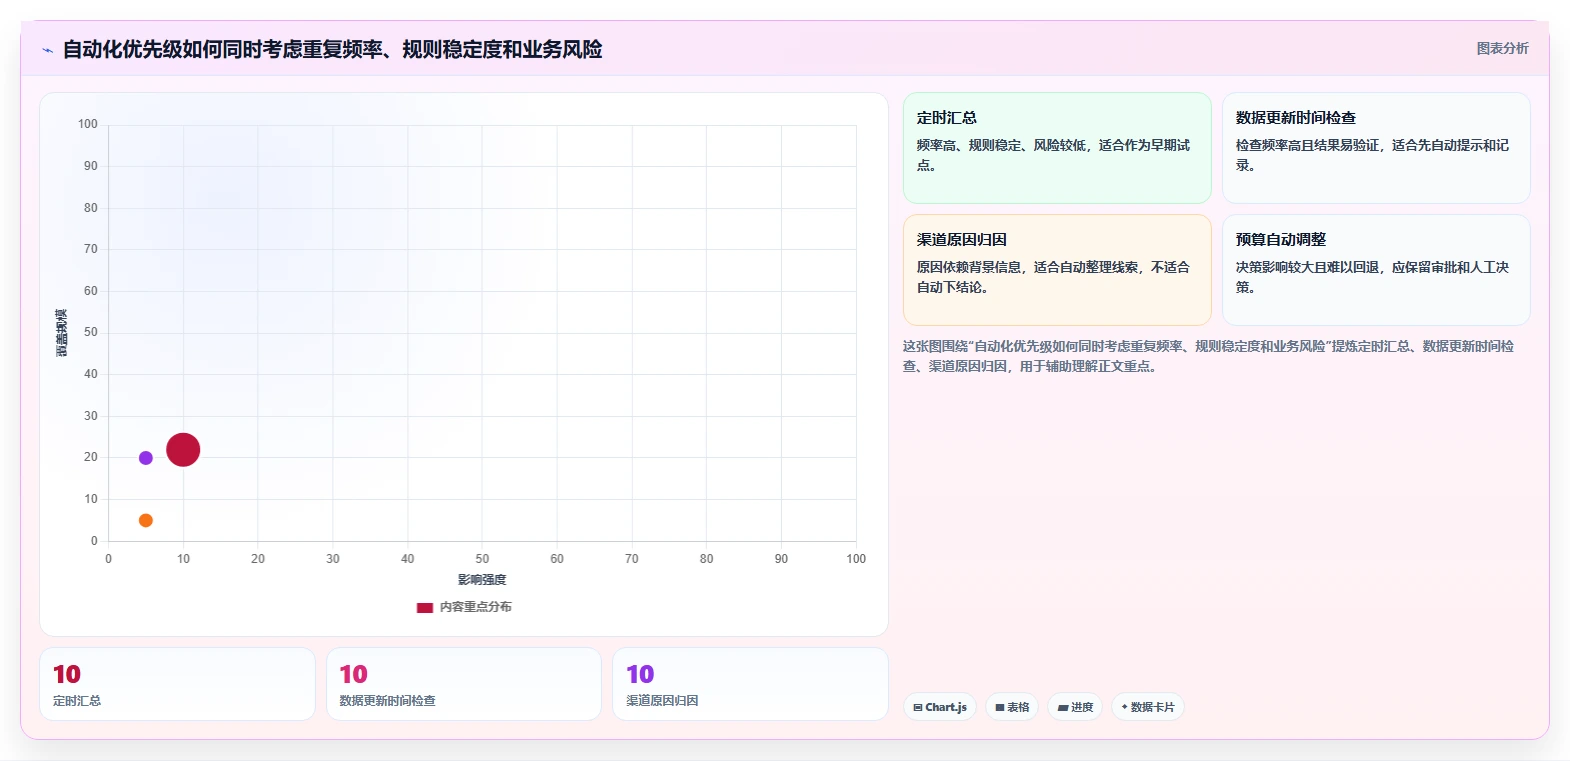This screenshot has width=1570, height=761.
Task: Click the x-axis tick label 50
Action: point(482,559)
